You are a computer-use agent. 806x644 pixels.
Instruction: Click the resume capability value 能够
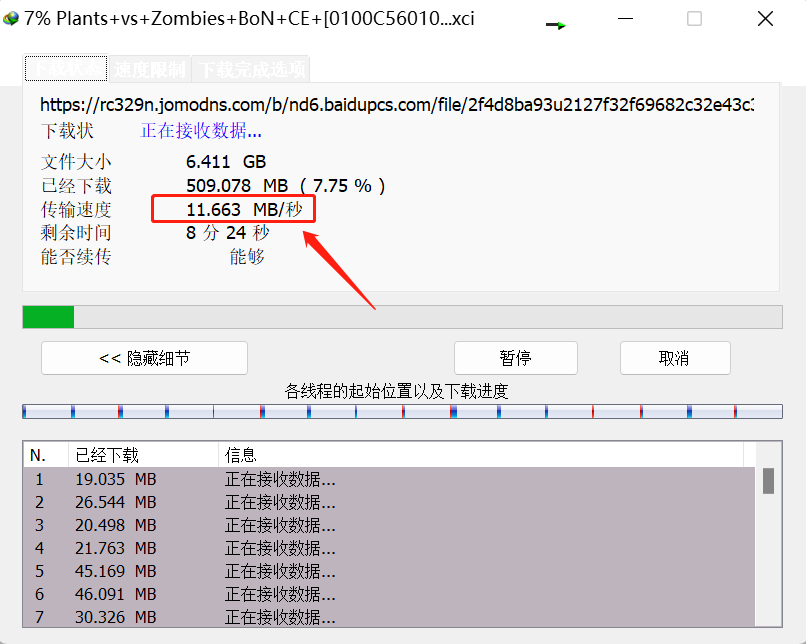(x=247, y=256)
